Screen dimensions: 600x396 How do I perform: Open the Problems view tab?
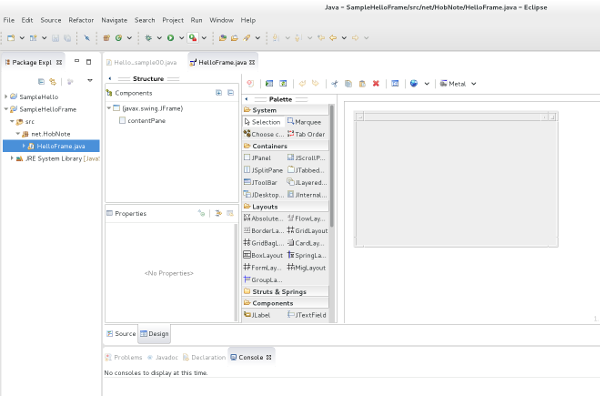point(124,357)
